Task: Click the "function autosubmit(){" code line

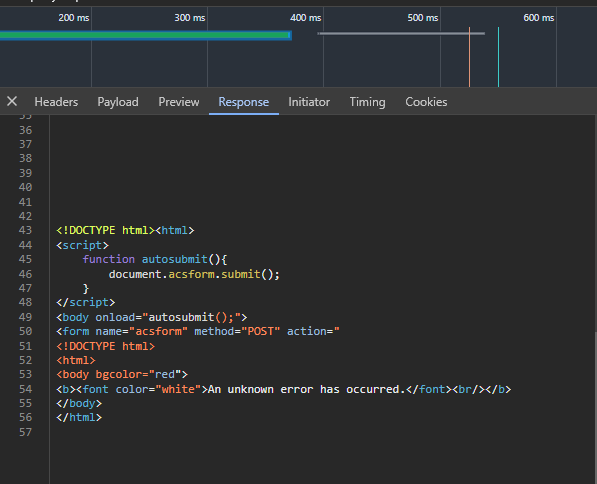Action: point(155,259)
